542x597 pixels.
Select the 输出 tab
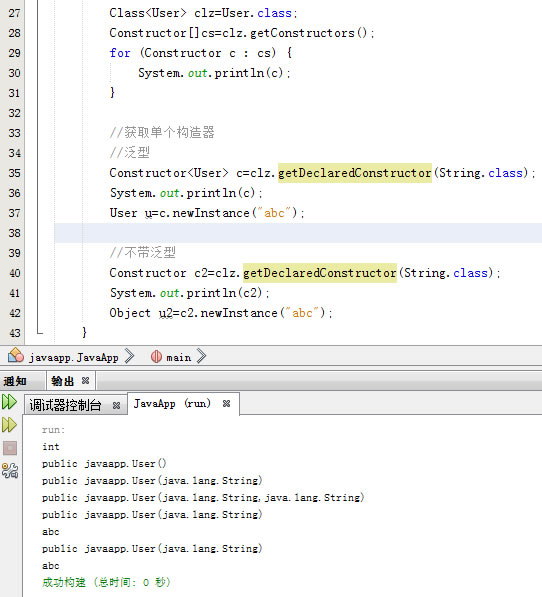click(62, 381)
